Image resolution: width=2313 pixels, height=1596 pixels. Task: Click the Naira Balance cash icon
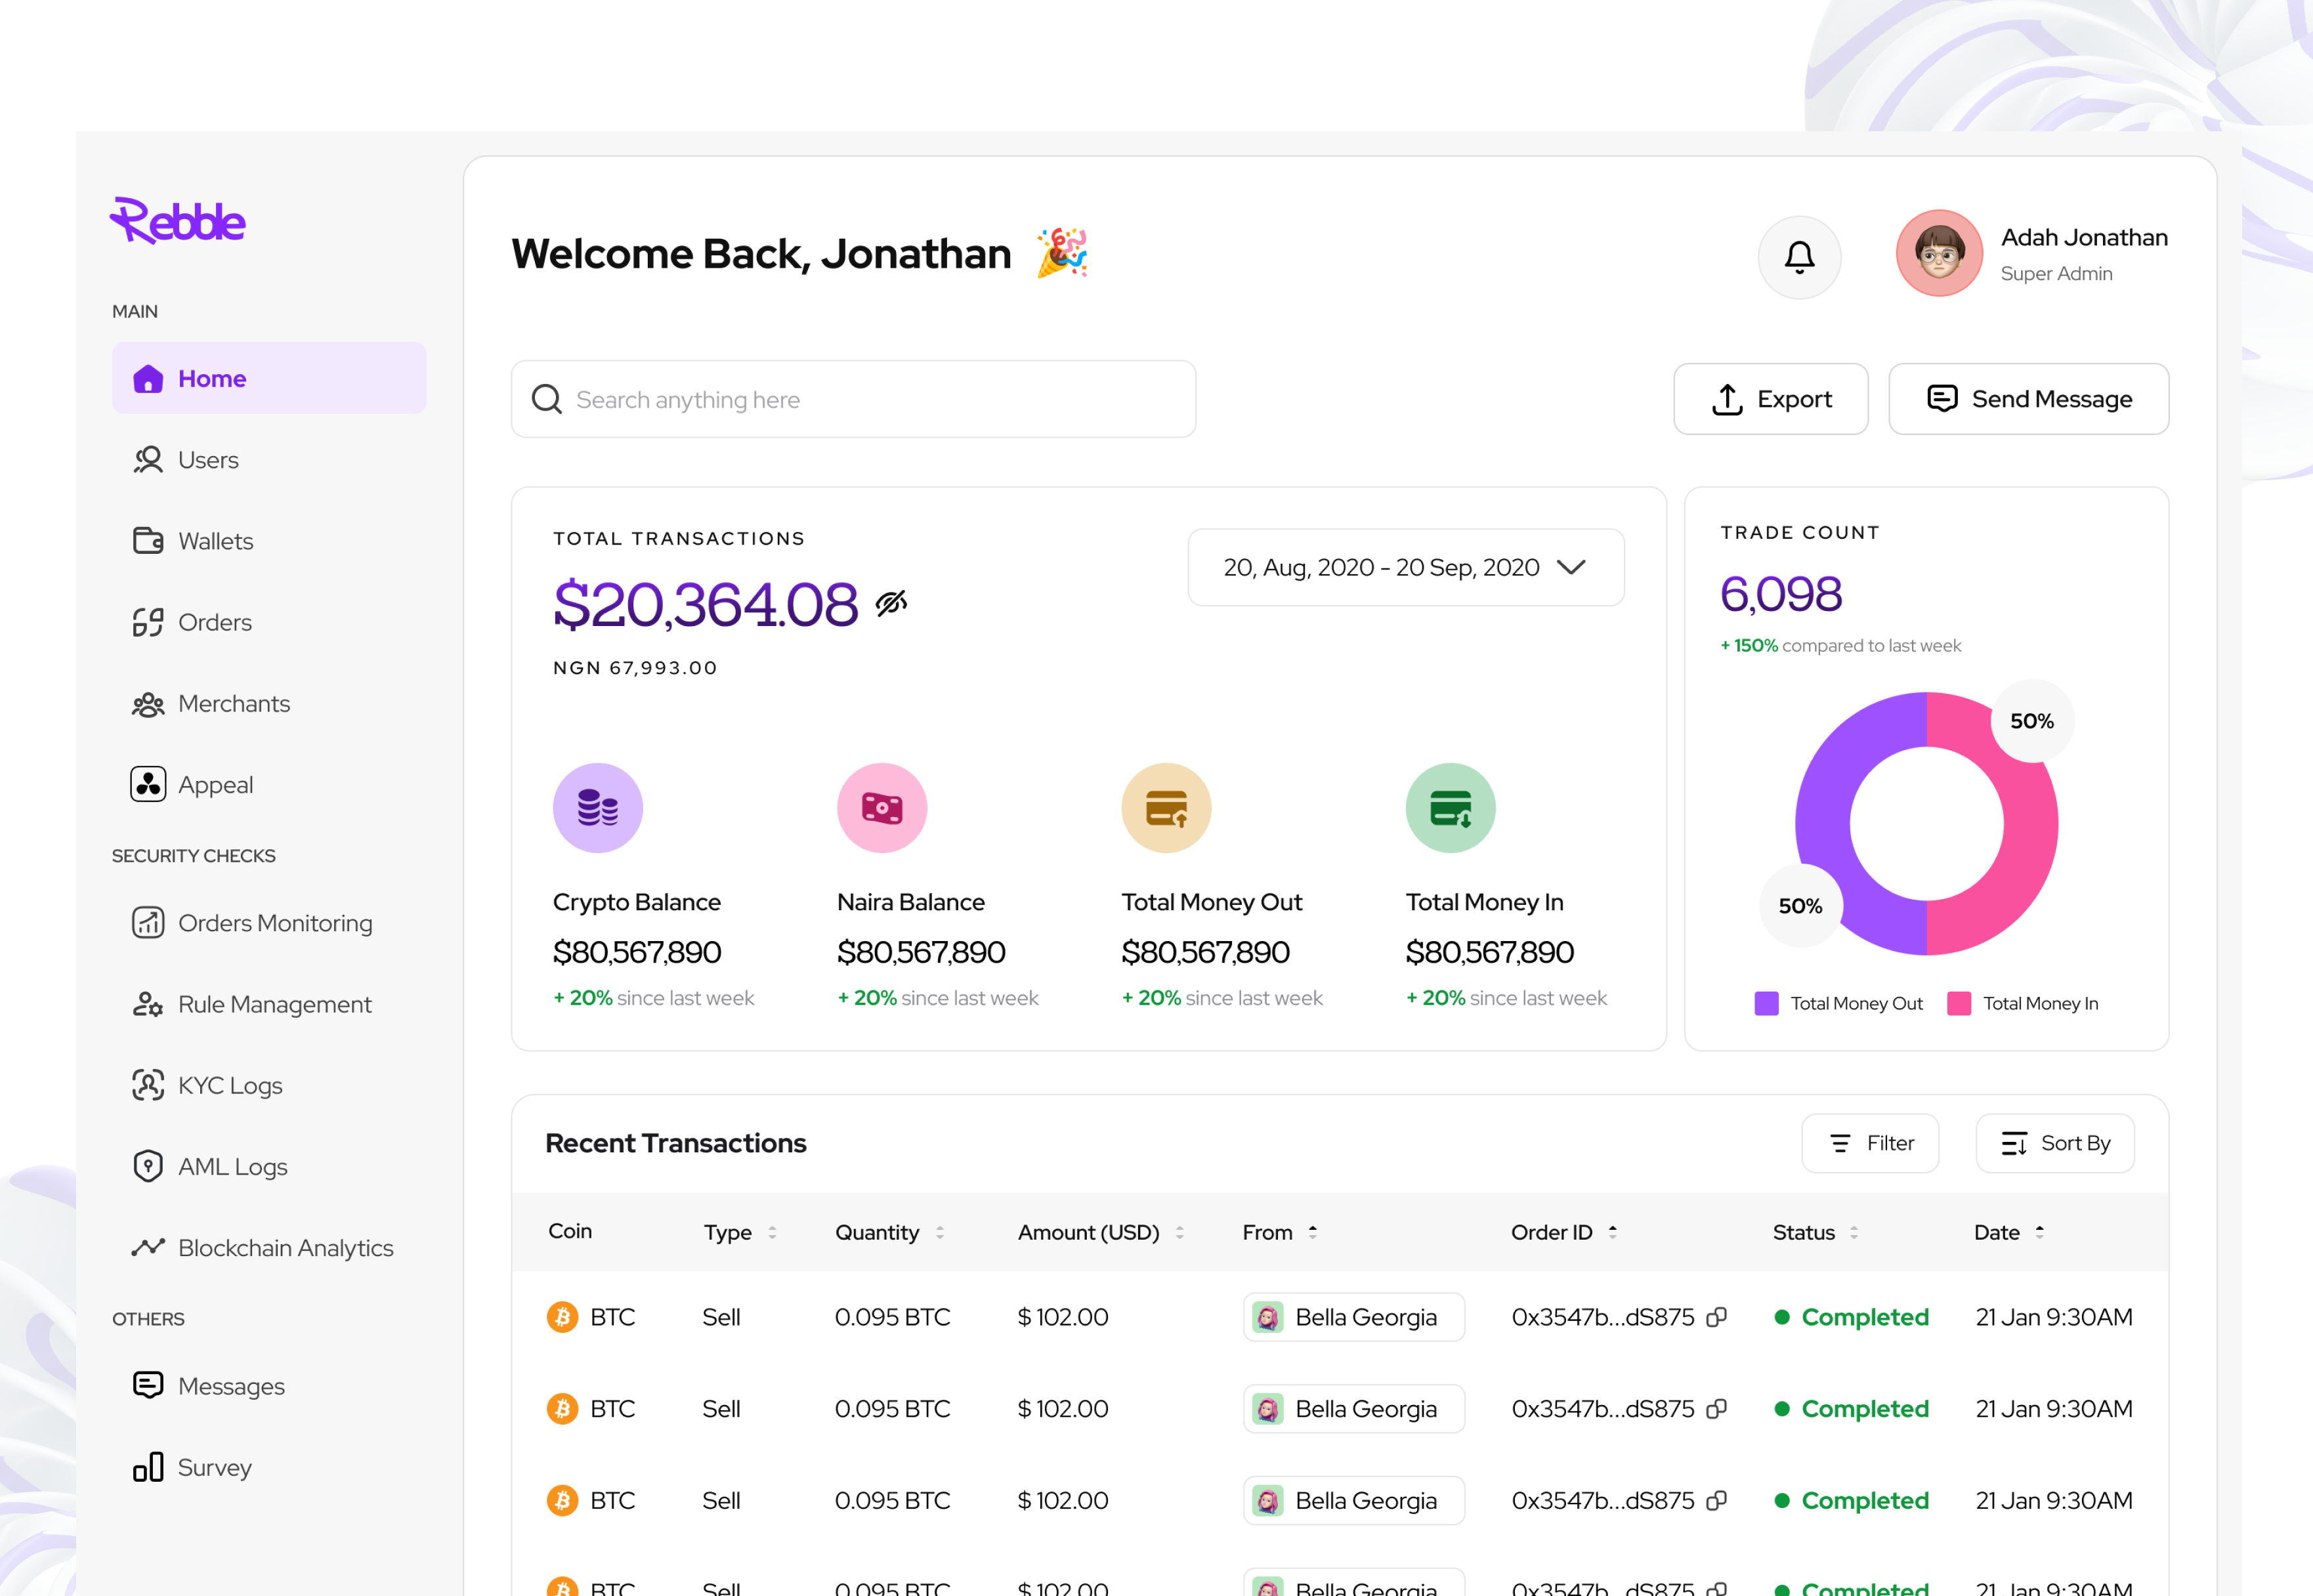click(882, 808)
